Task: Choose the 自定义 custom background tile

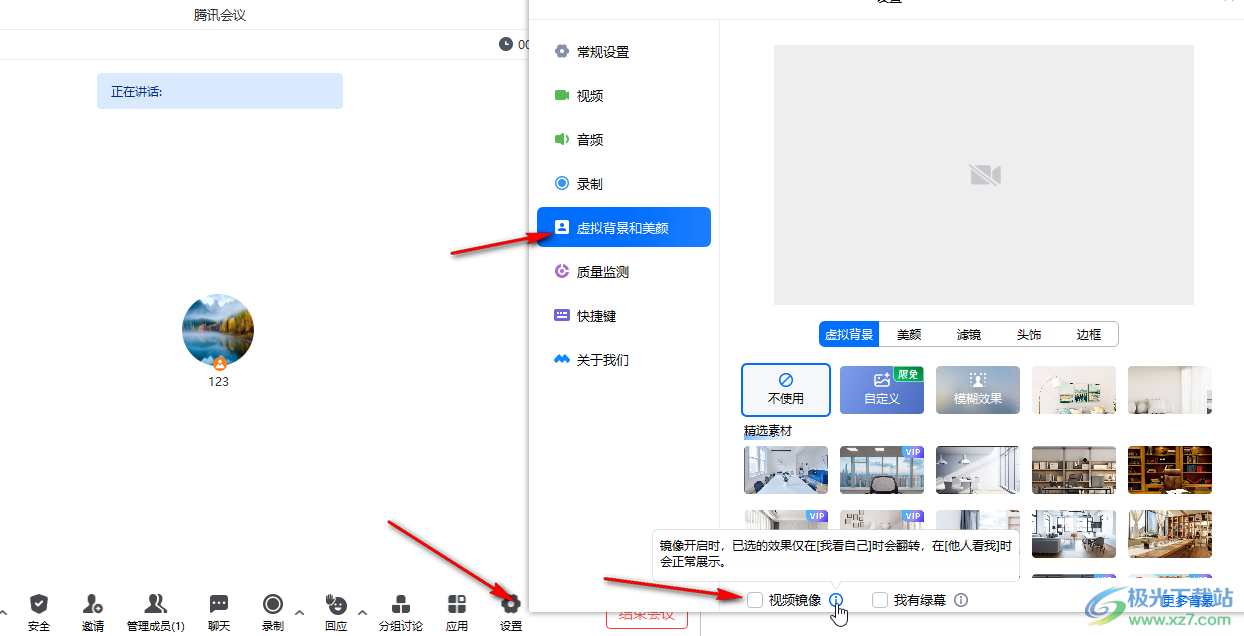Action: coord(882,390)
